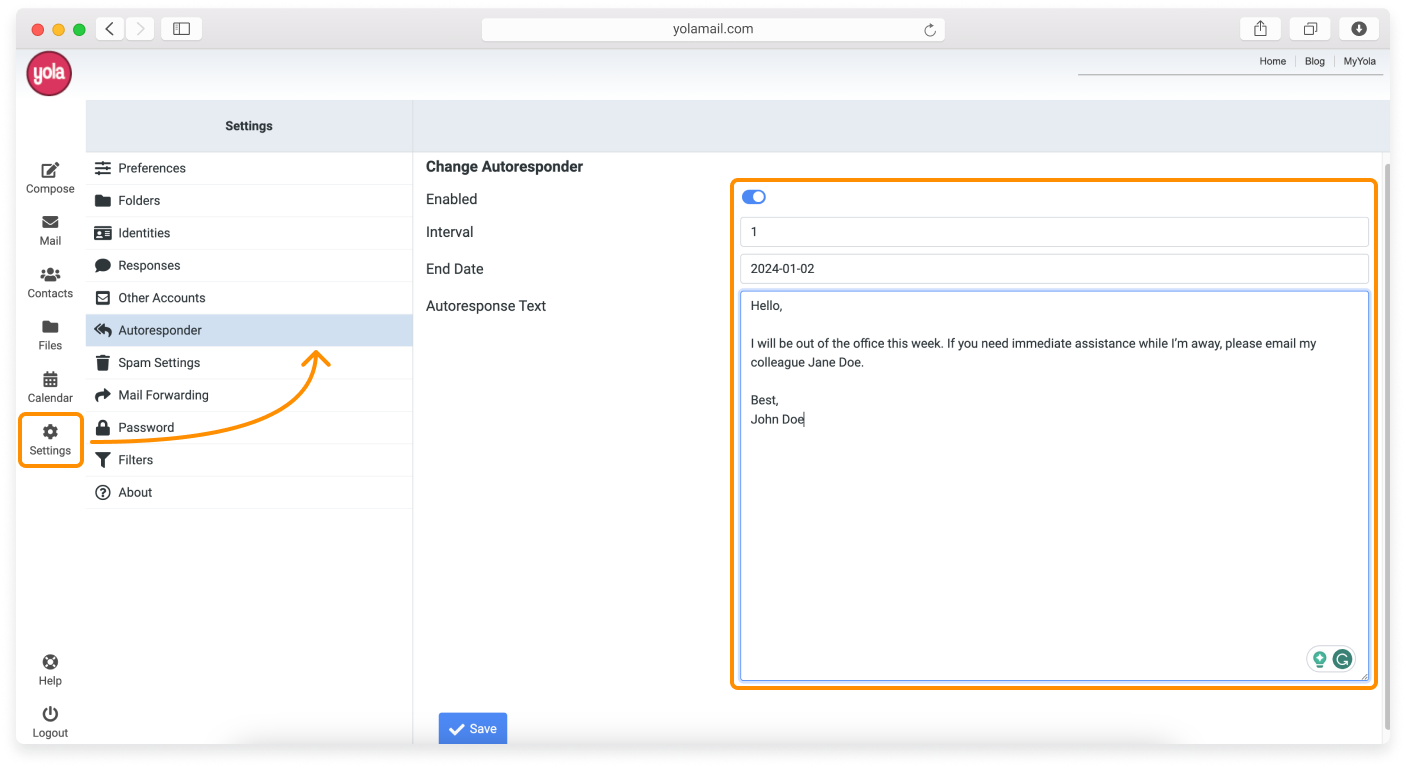Open Contacts in the sidebar
Image resolution: width=1406 pixels, height=768 pixels.
tap(50, 282)
